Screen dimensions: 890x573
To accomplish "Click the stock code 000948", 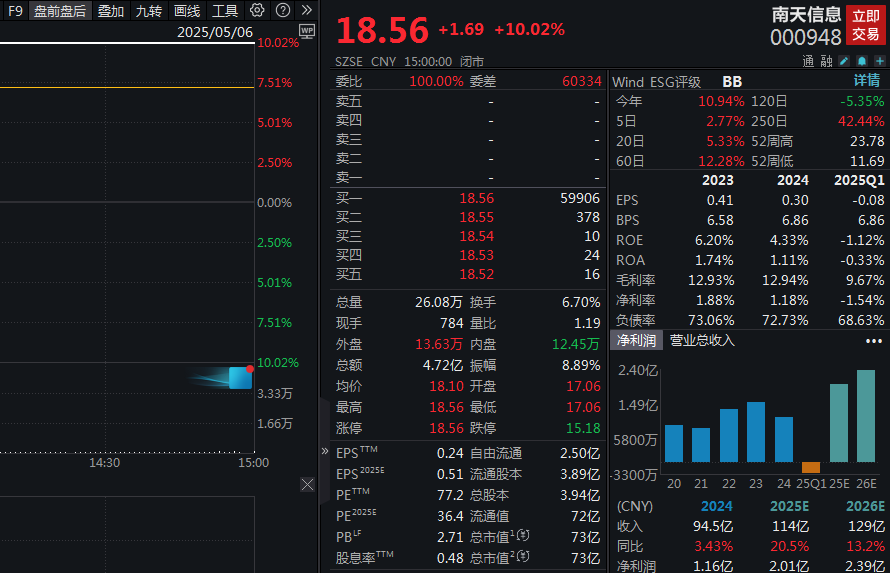I will pos(805,37).
